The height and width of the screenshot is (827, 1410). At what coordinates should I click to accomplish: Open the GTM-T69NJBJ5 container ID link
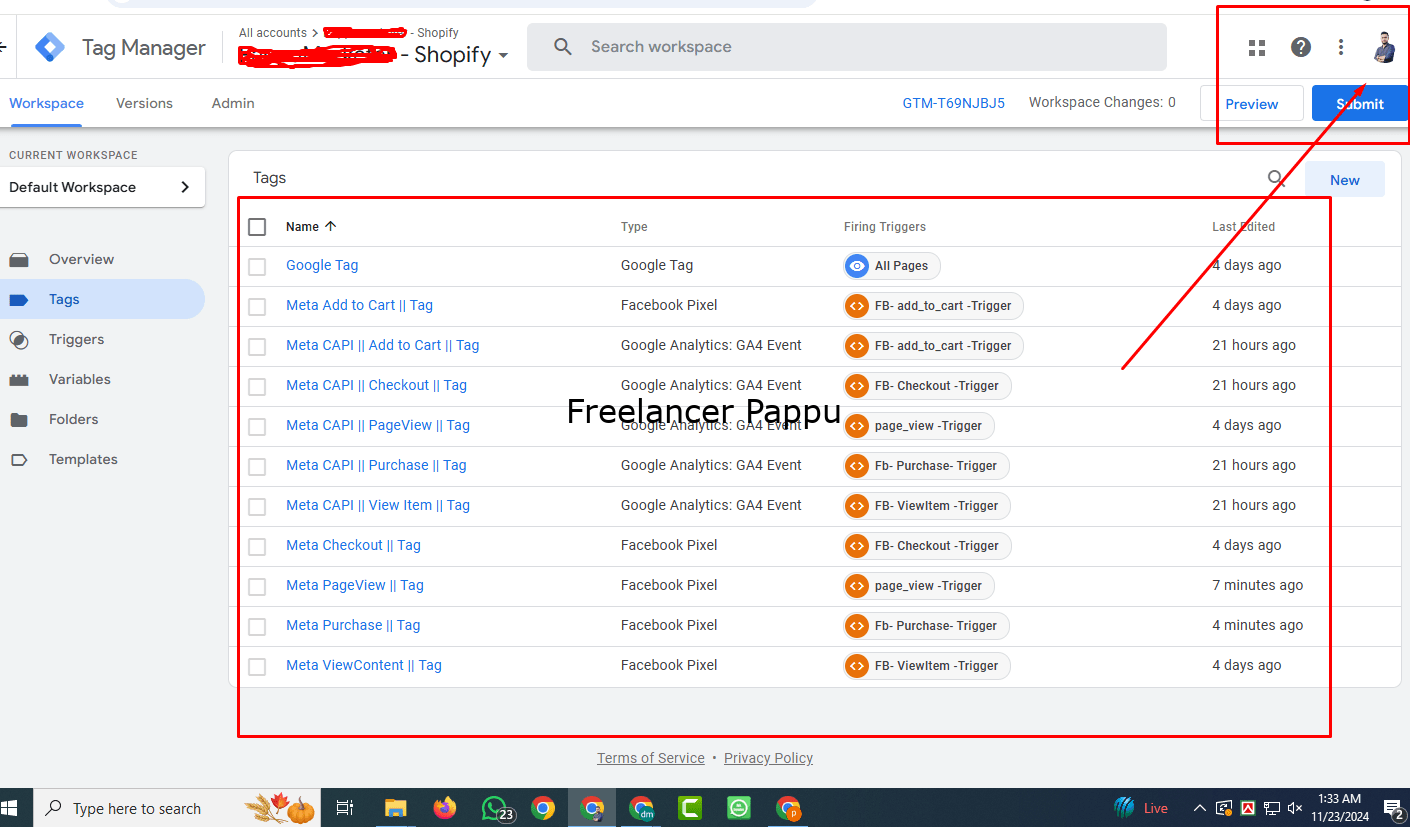point(954,103)
